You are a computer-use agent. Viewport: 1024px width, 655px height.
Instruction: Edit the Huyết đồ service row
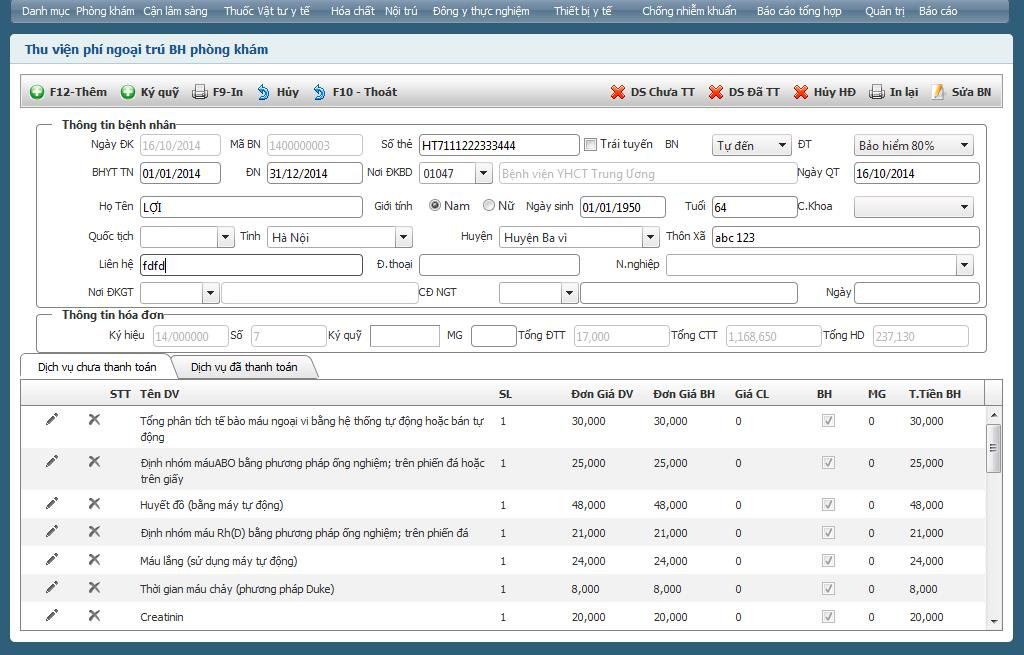(x=52, y=503)
